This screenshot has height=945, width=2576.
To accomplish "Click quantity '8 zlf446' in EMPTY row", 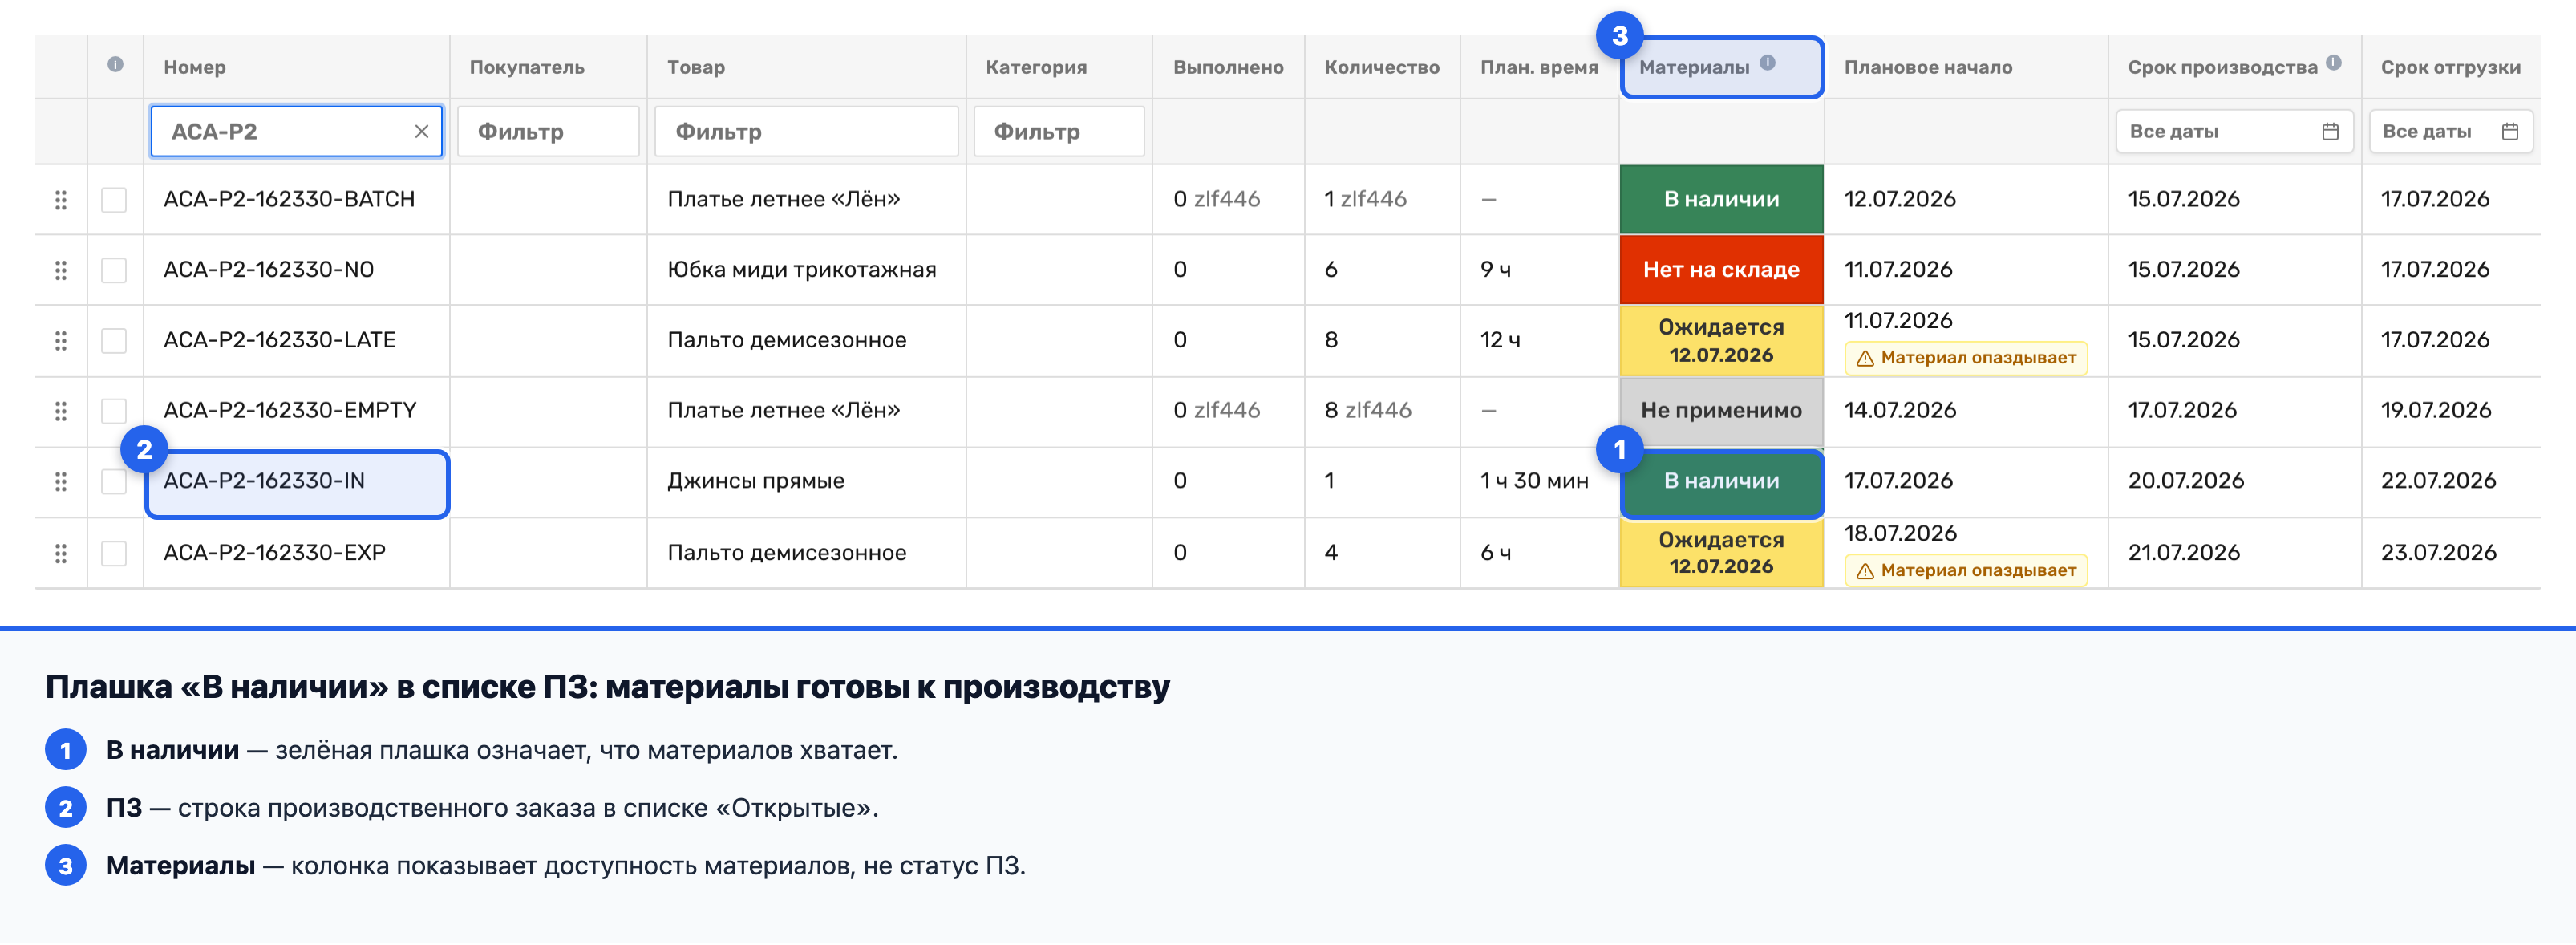I will [x=1368, y=410].
